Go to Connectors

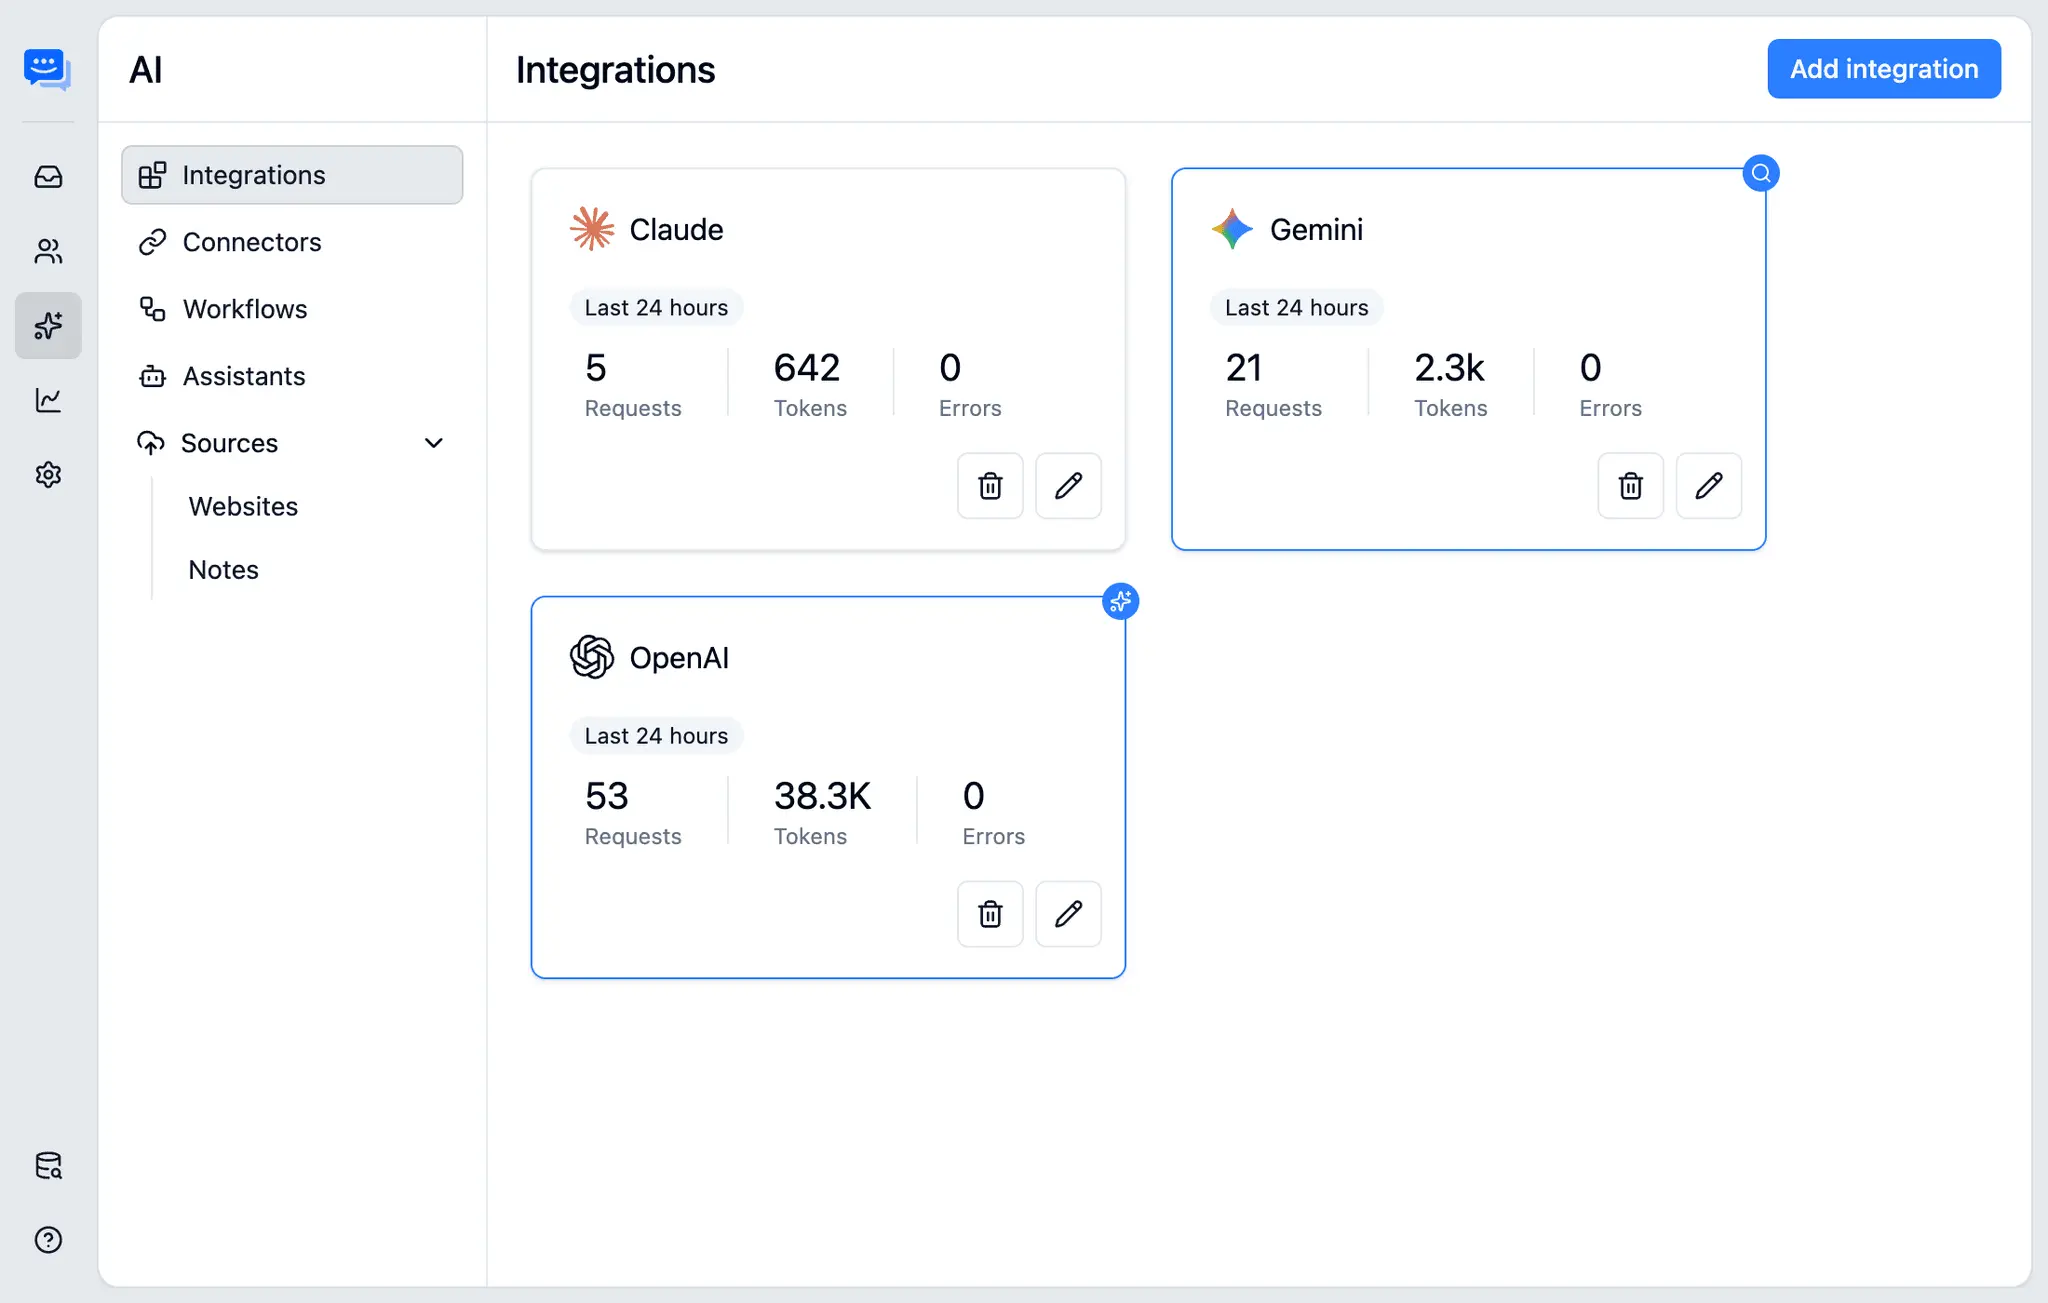point(292,242)
